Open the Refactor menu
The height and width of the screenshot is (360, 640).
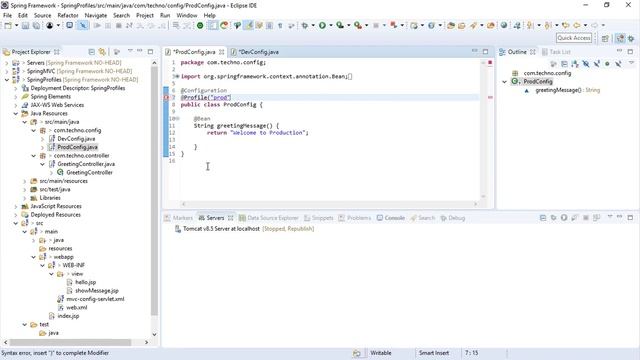pos(68,15)
